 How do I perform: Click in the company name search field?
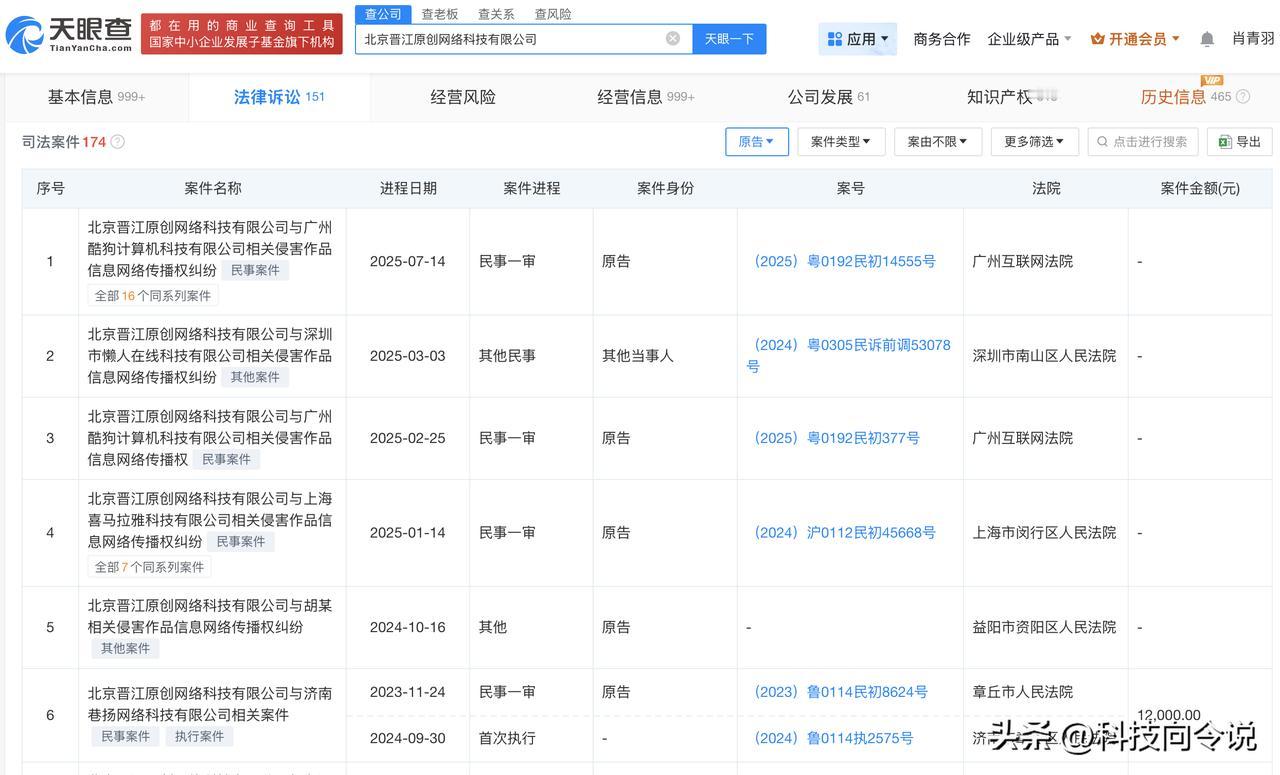(510, 39)
